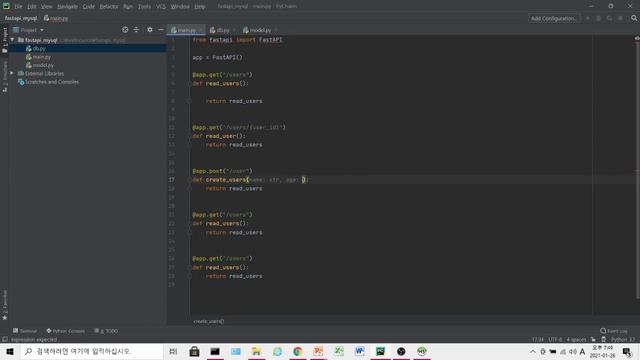Open the Tools menu
The image size is (640, 360).
(144, 7)
